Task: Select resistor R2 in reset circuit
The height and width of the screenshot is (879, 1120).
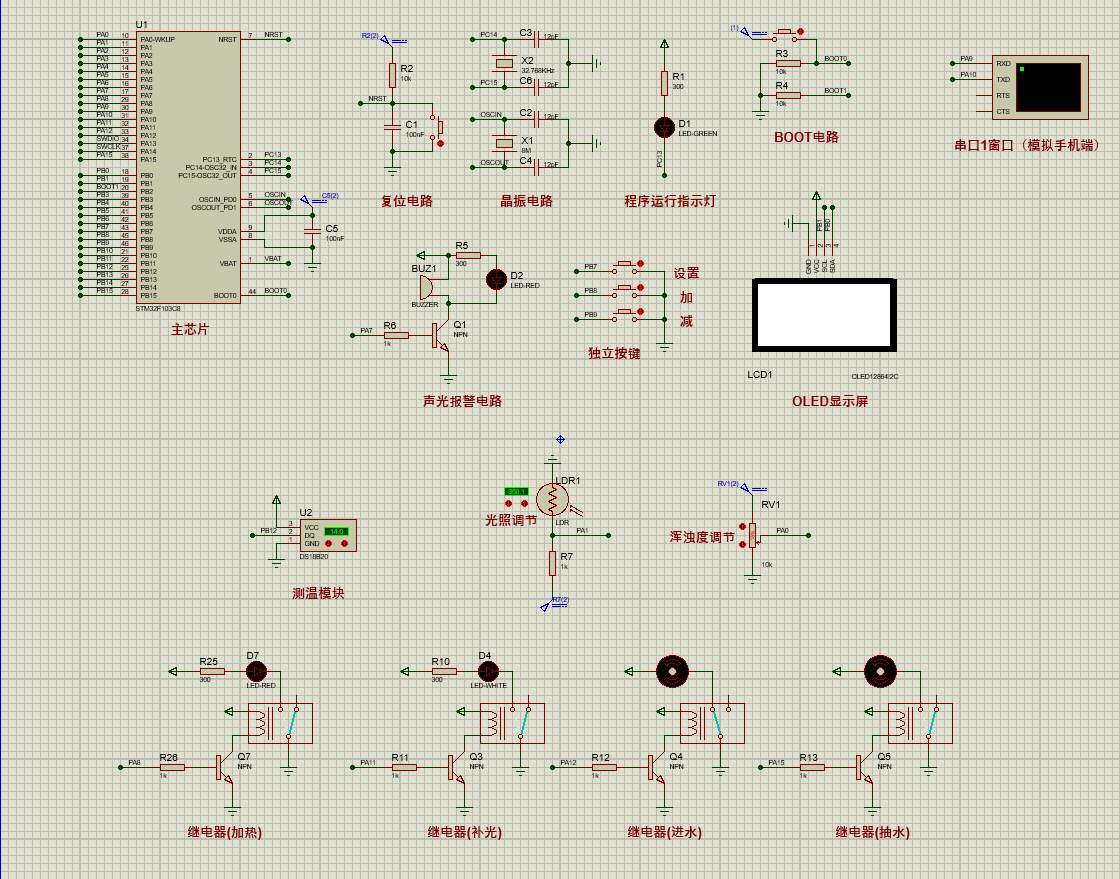Action: (392, 74)
